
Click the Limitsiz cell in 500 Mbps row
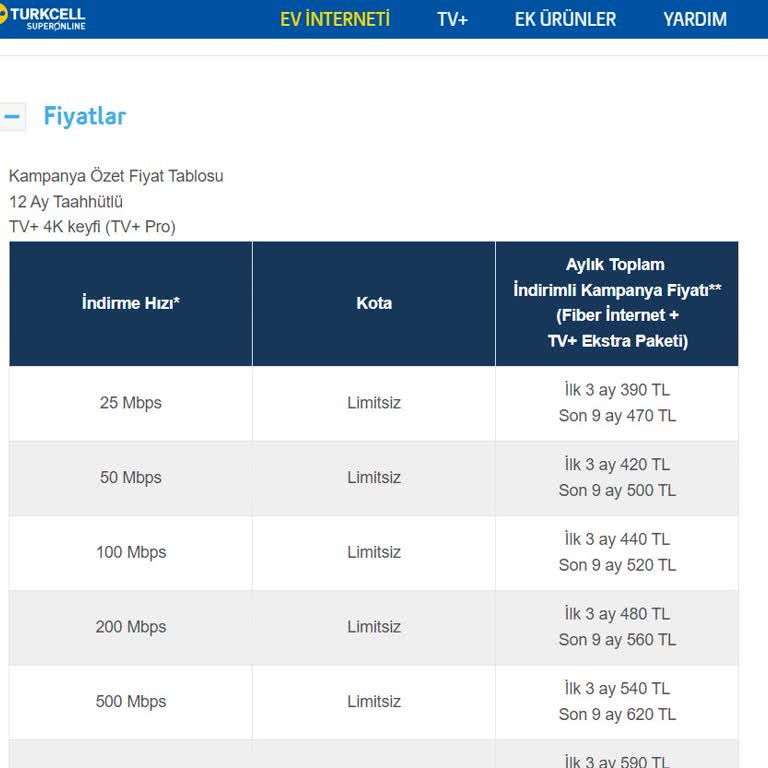click(374, 702)
